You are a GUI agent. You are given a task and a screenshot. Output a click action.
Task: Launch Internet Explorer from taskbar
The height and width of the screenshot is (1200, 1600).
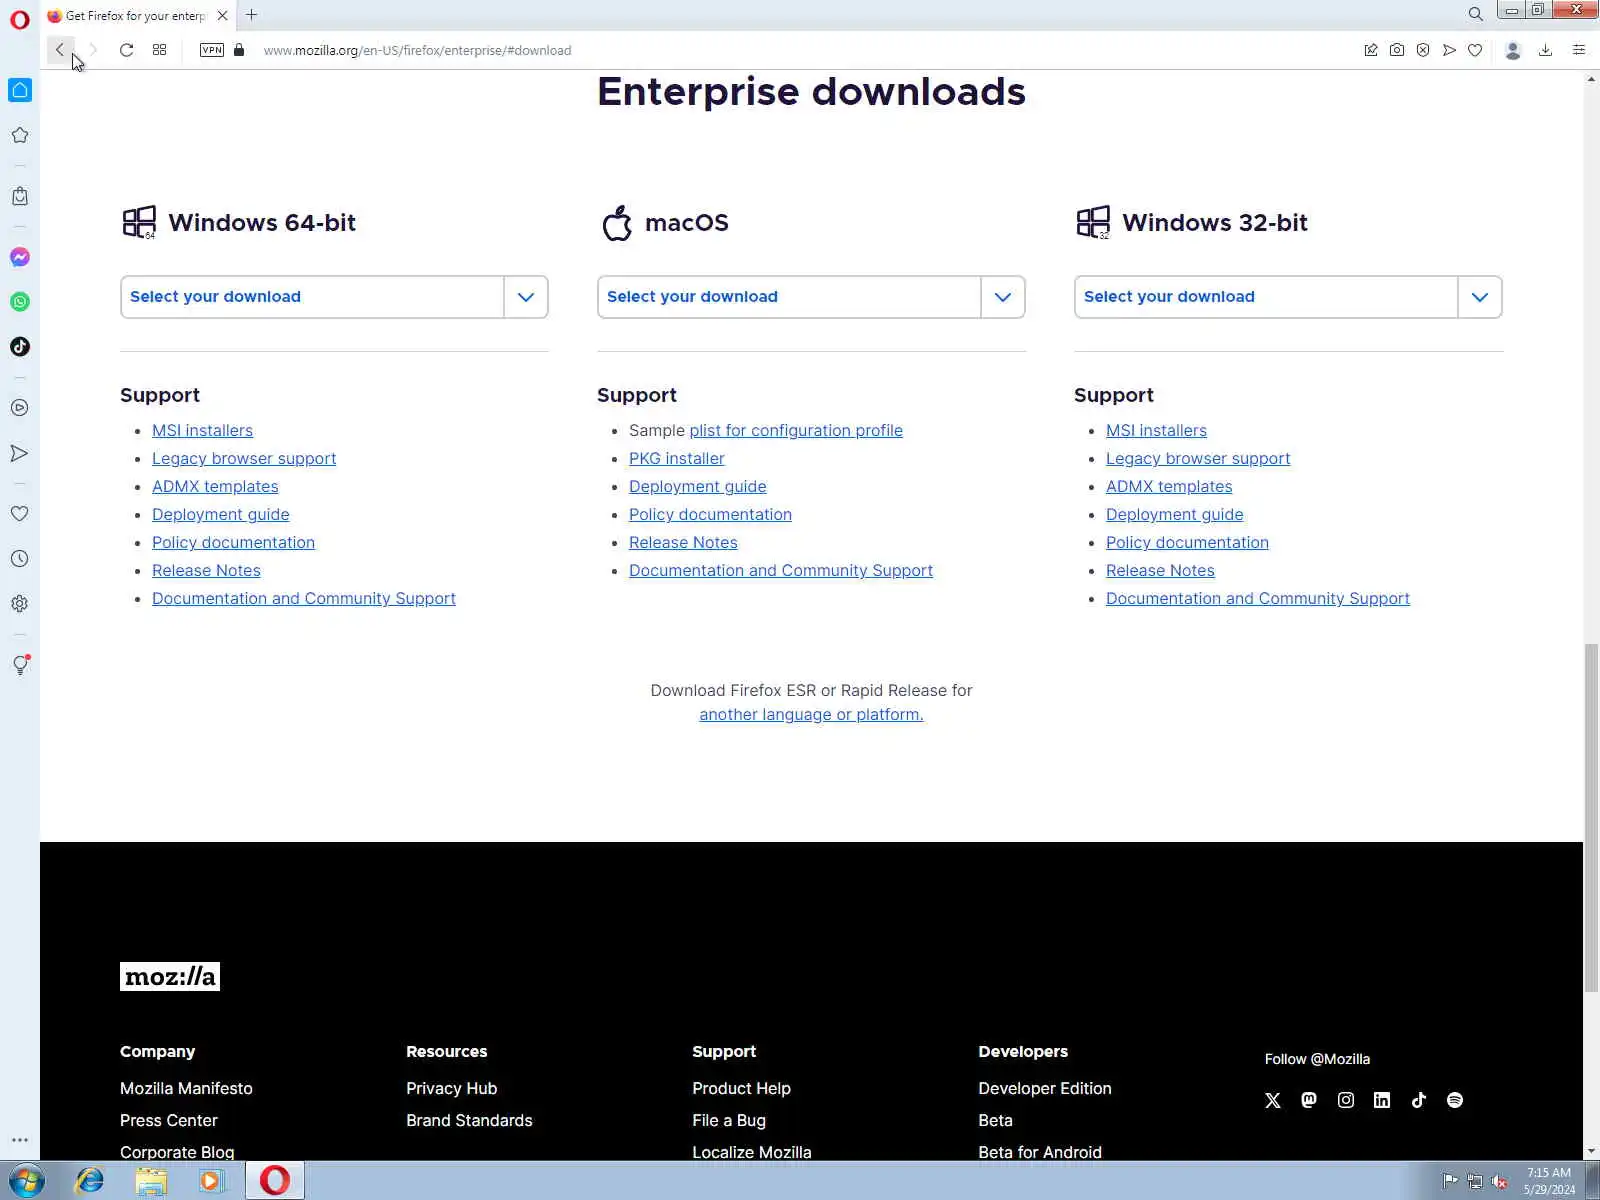90,1181
